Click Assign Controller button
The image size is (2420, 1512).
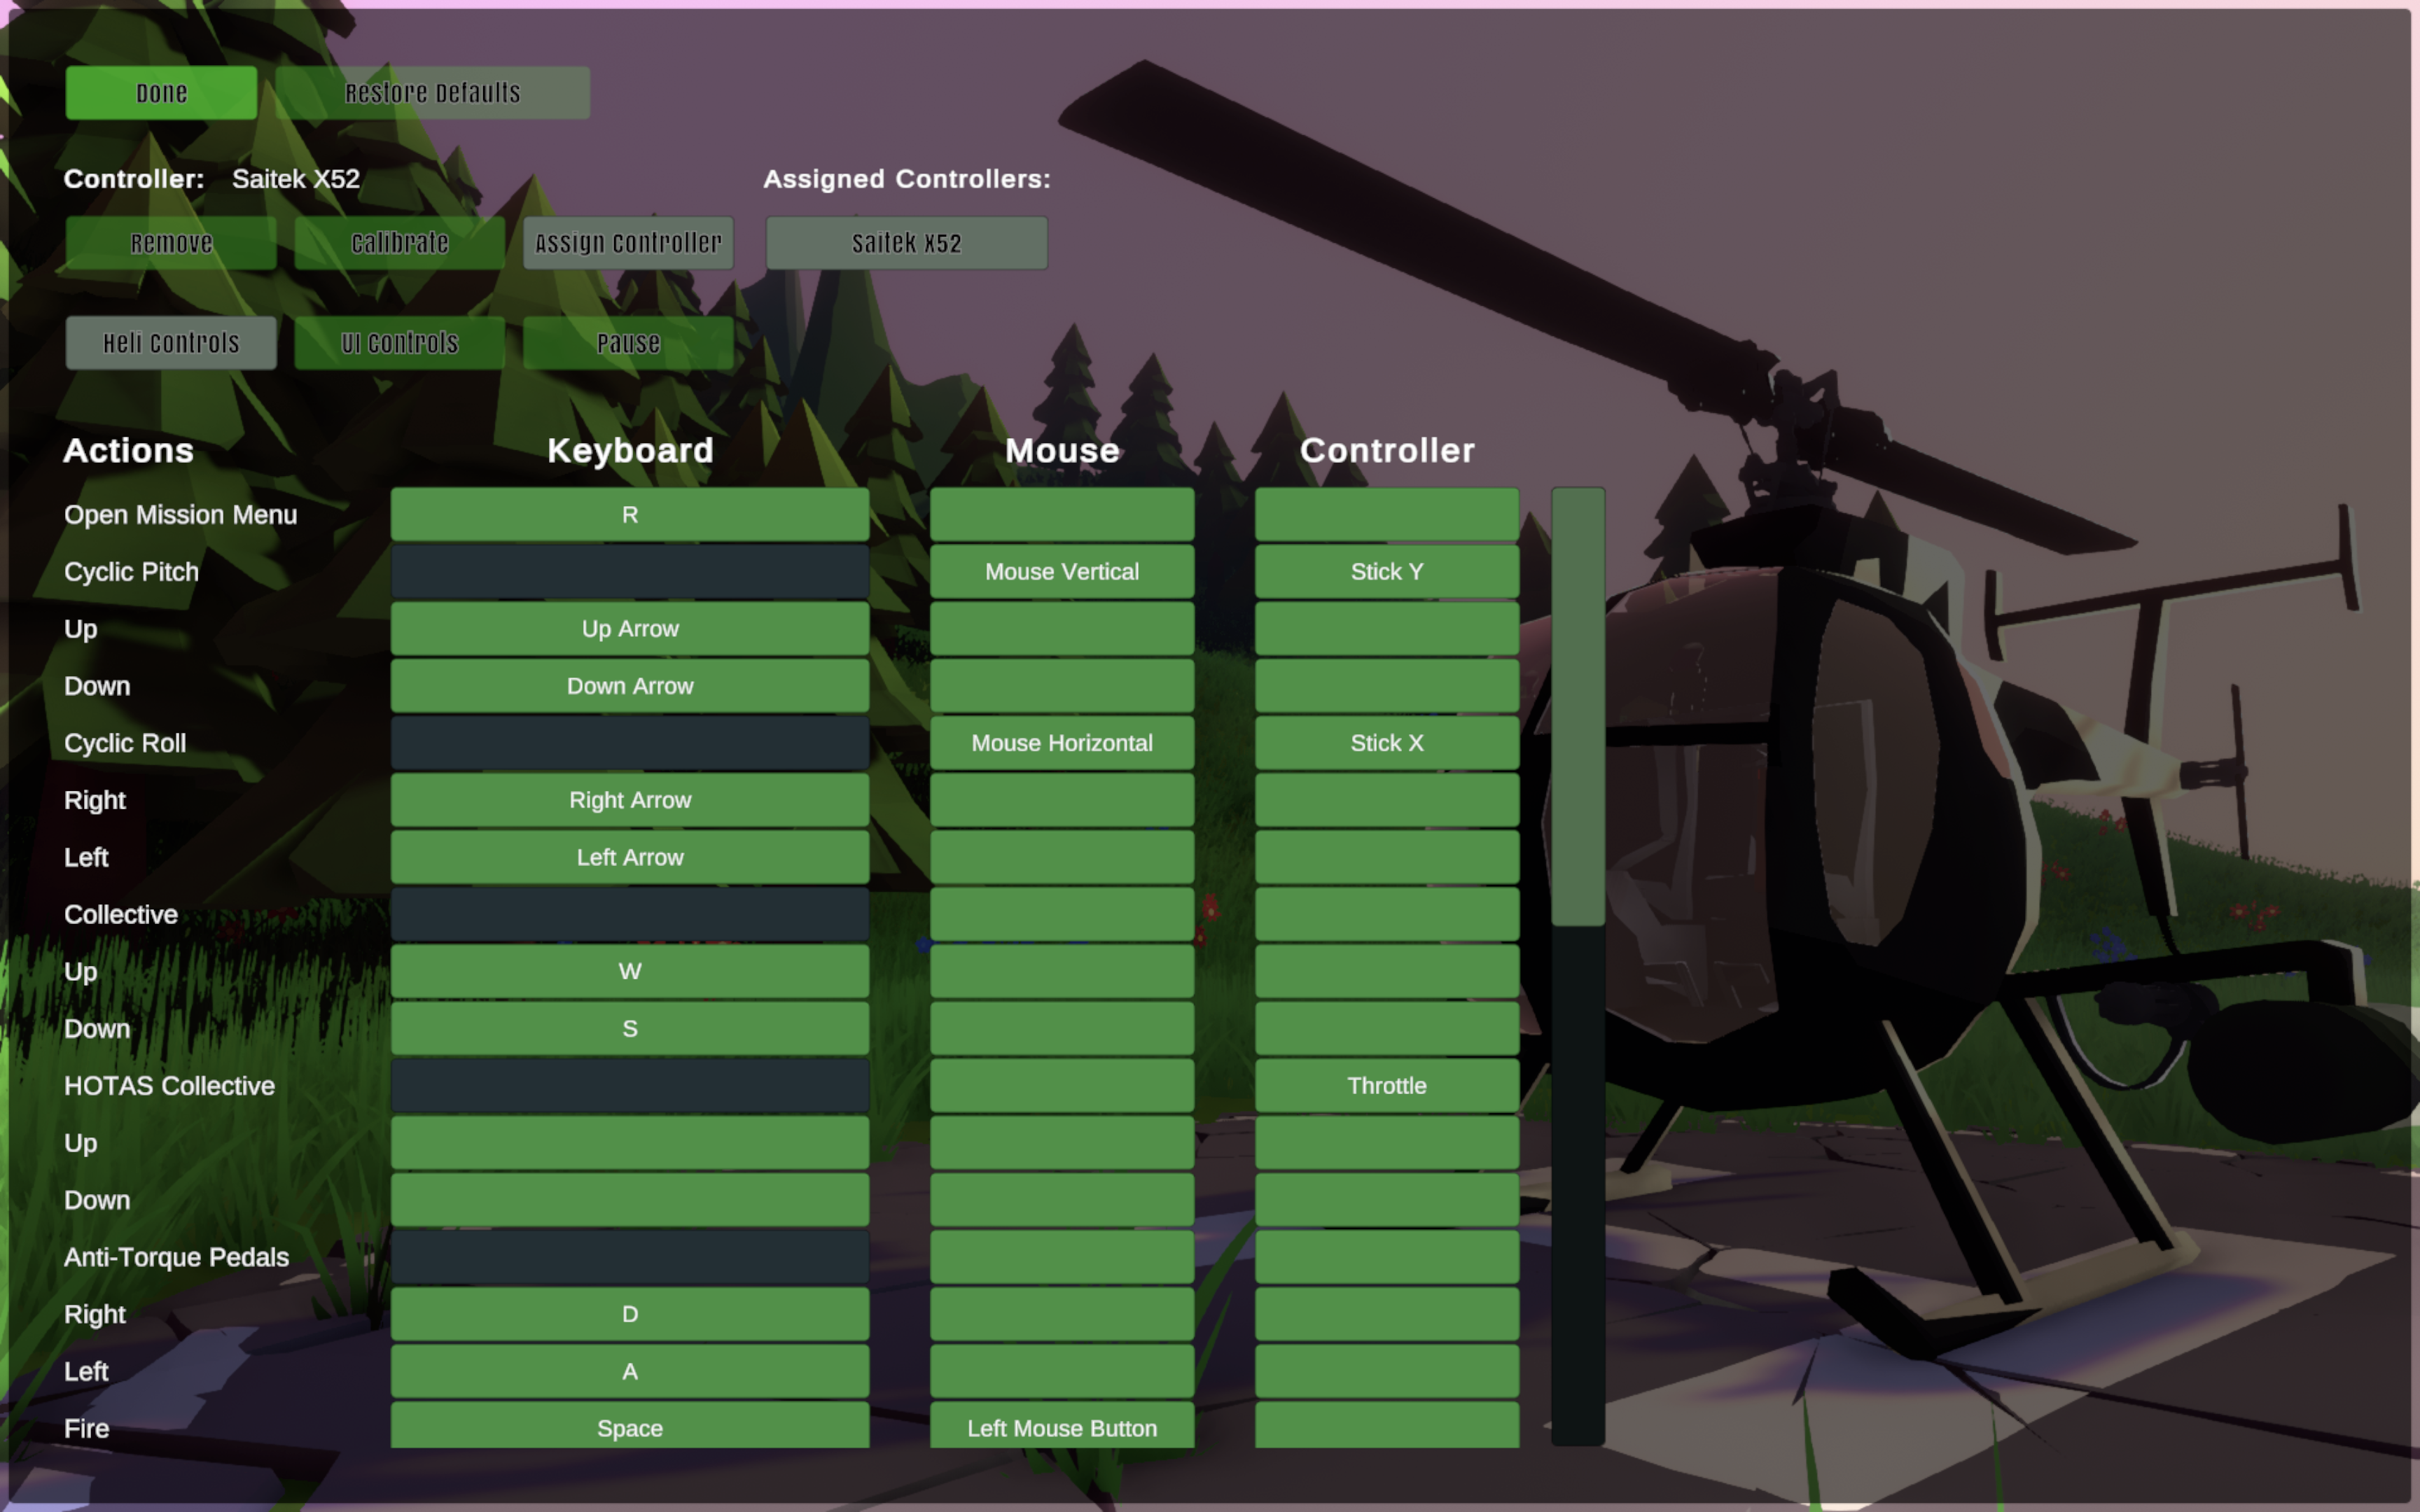coord(628,243)
